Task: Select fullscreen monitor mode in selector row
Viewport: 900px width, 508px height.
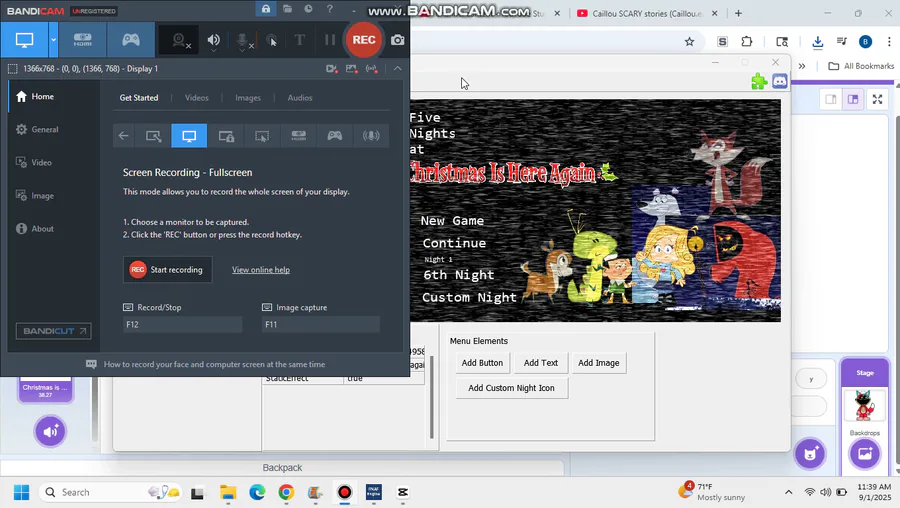Action: pyautogui.click(x=189, y=136)
